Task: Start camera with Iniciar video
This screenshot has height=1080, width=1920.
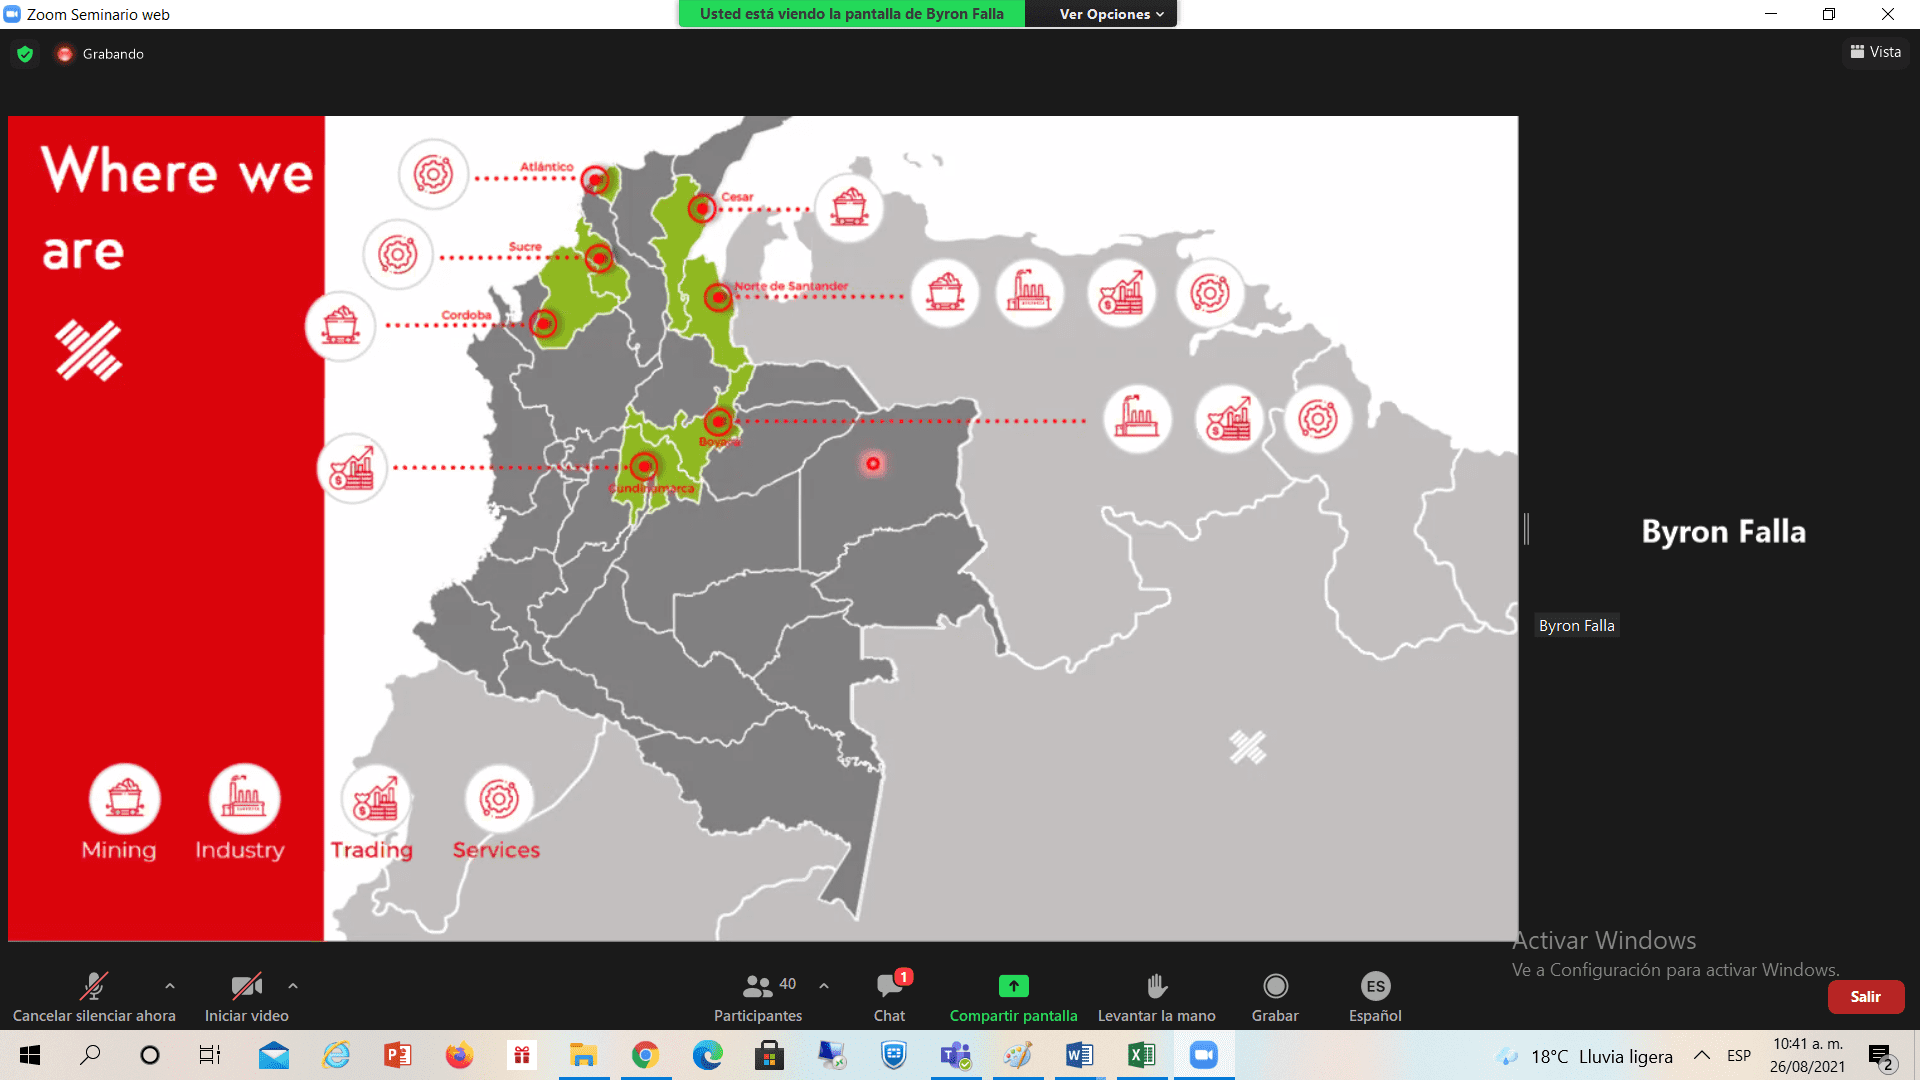Action: [246, 997]
